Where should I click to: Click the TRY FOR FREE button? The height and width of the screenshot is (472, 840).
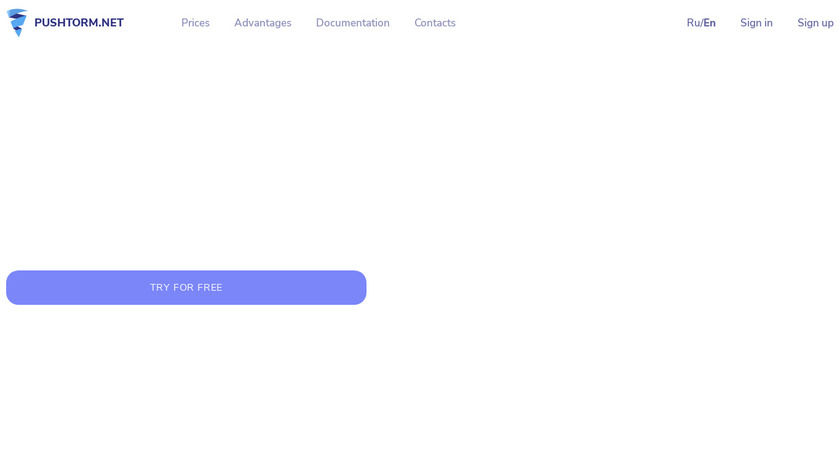coord(186,288)
